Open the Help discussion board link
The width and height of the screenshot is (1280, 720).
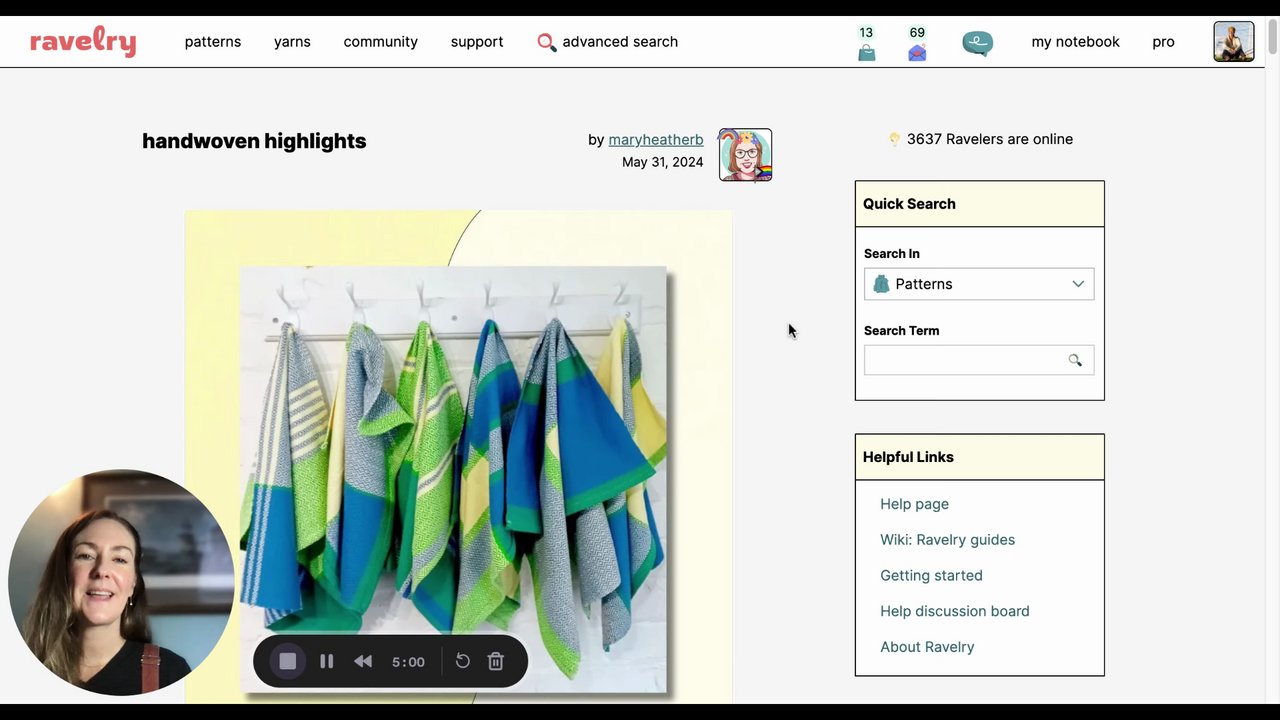click(x=954, y=611)
